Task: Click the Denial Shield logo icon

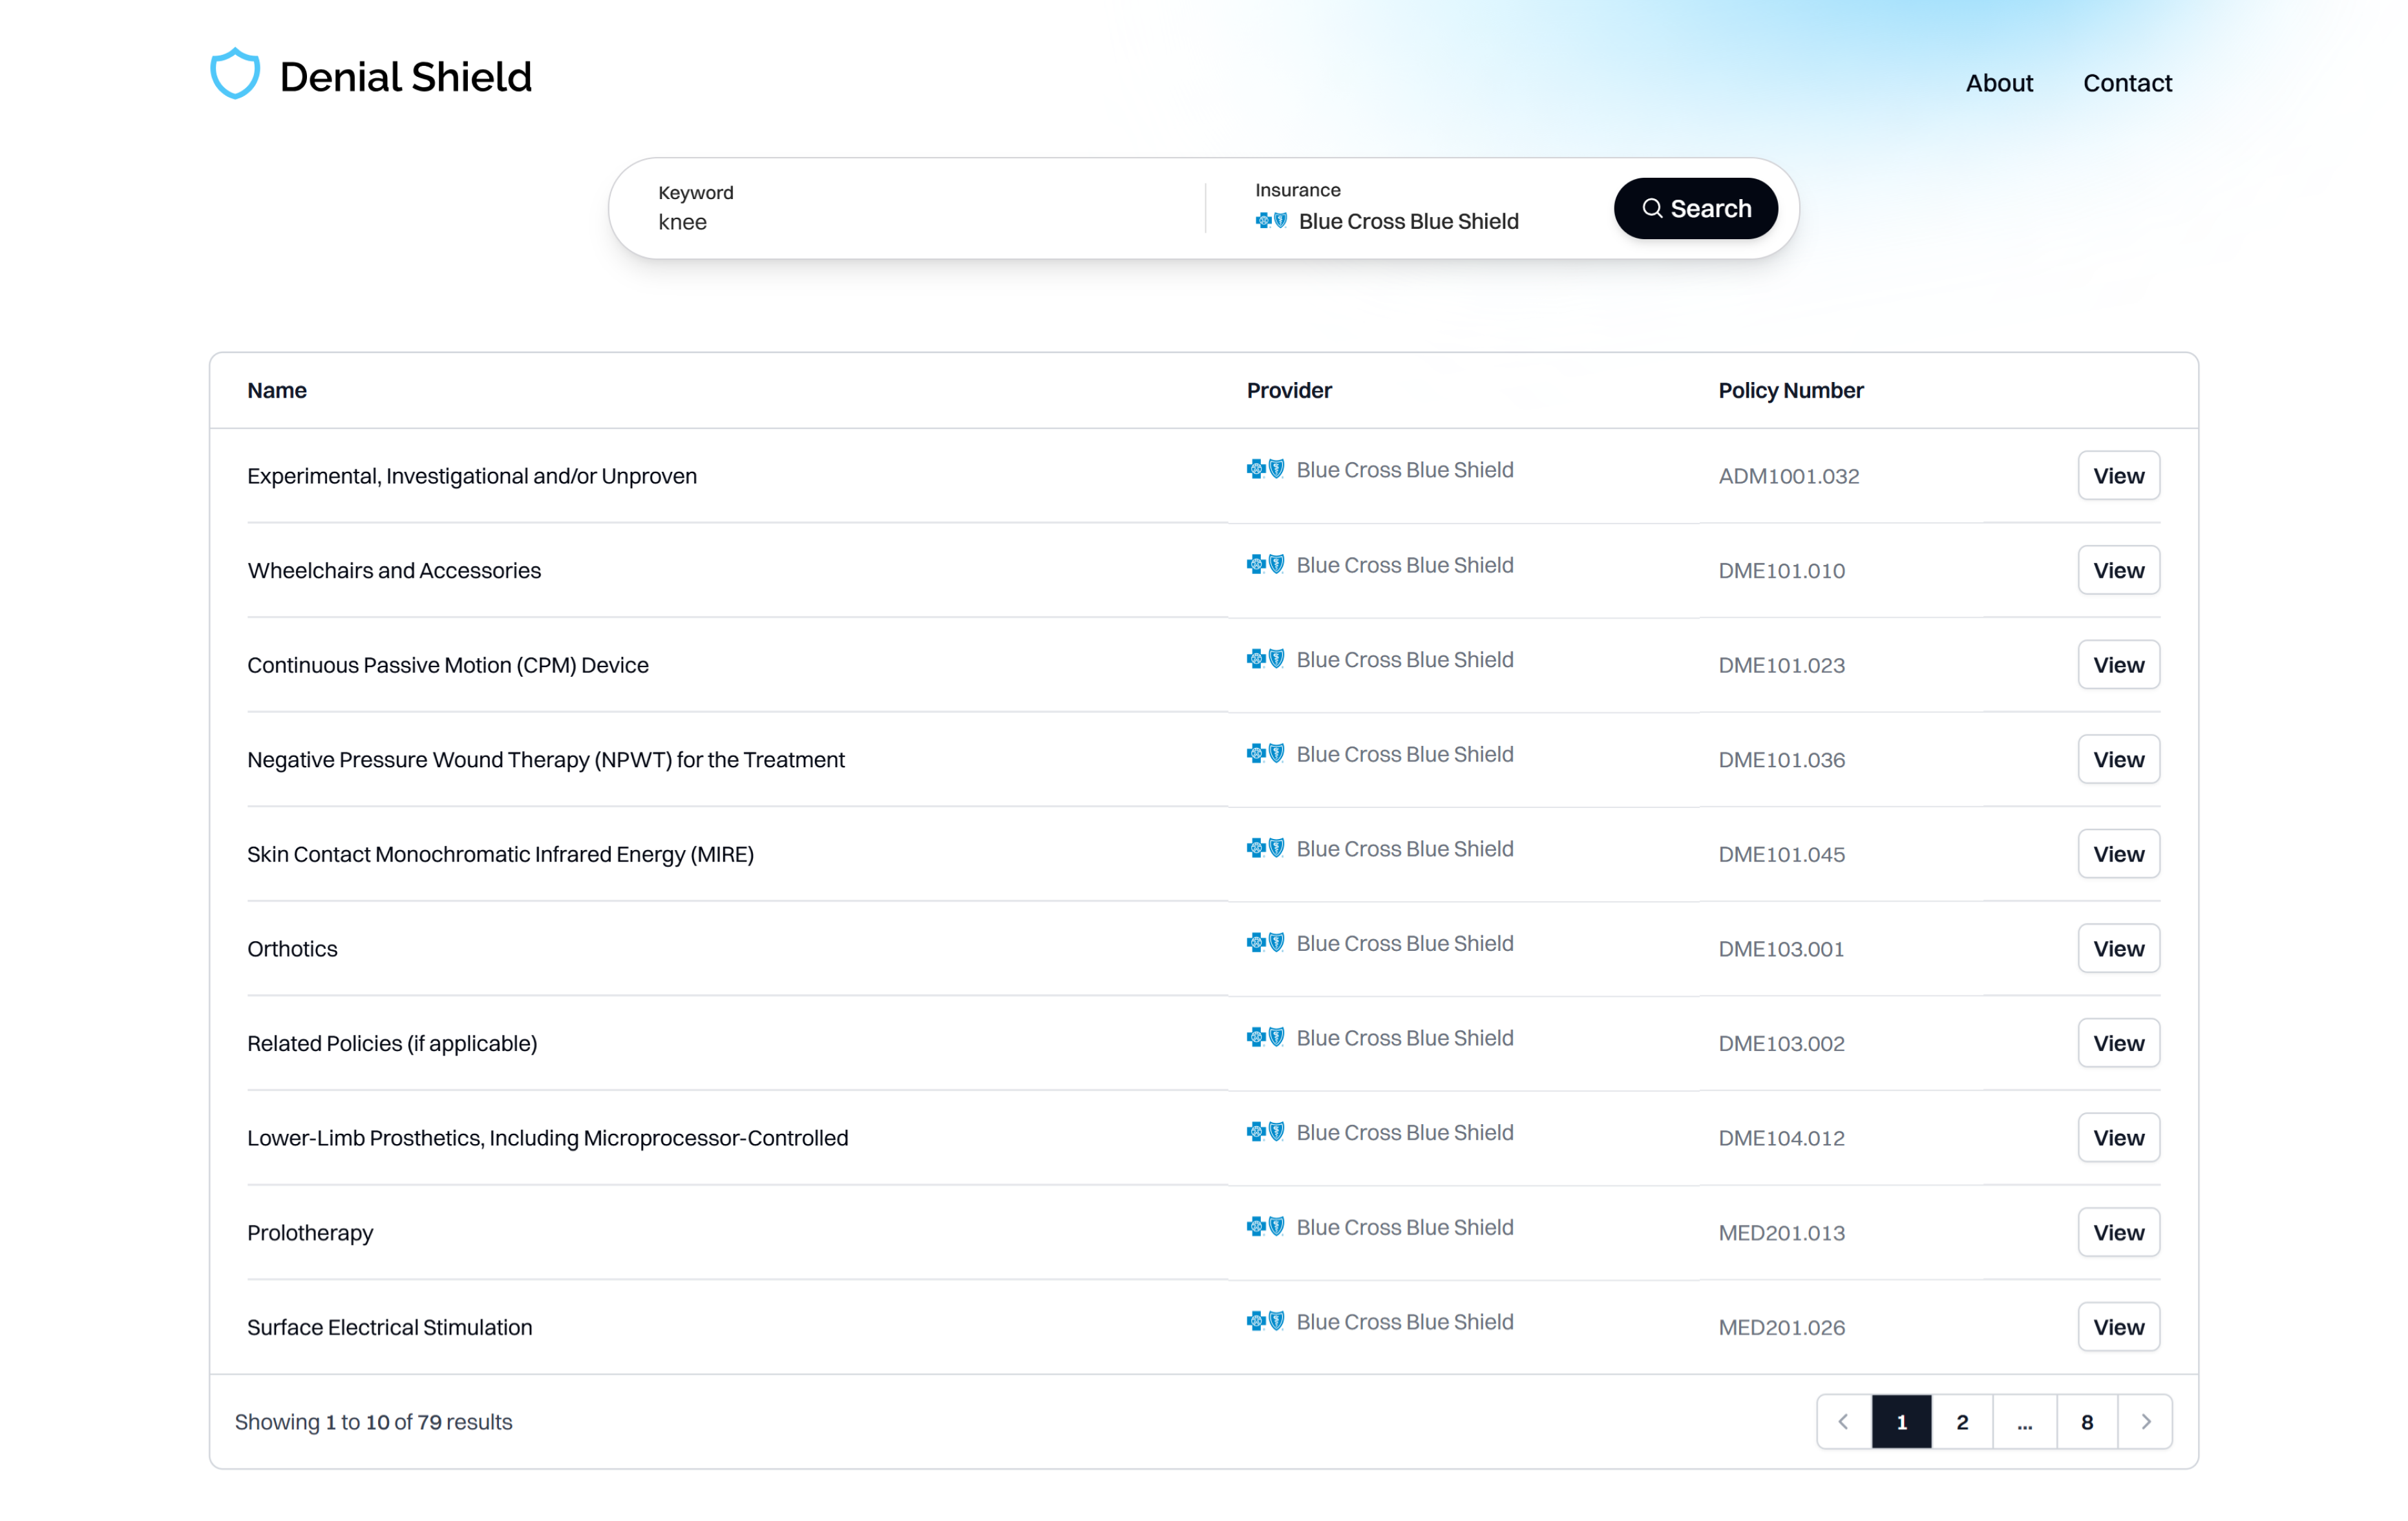Action: pos(235,74)
